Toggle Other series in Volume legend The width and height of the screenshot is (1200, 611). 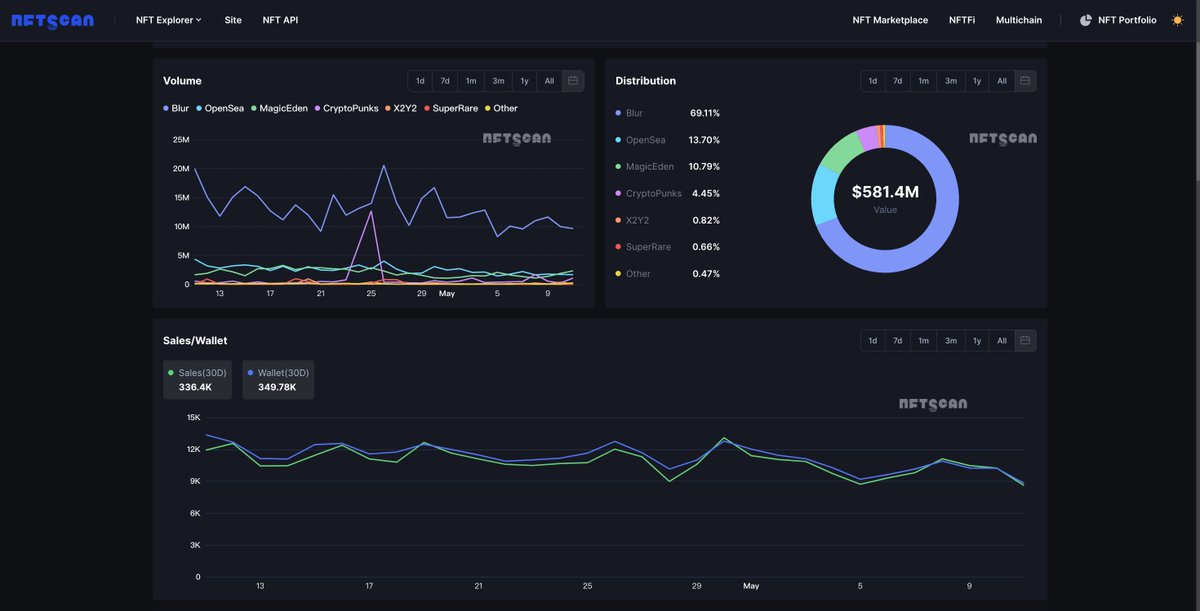click(501, 108)
